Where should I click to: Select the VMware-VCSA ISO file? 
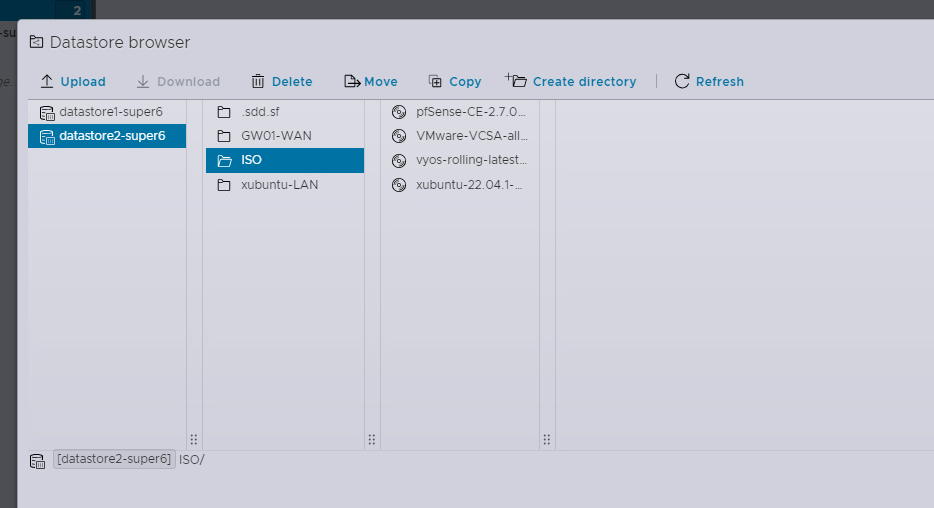[x=471, y=136]
